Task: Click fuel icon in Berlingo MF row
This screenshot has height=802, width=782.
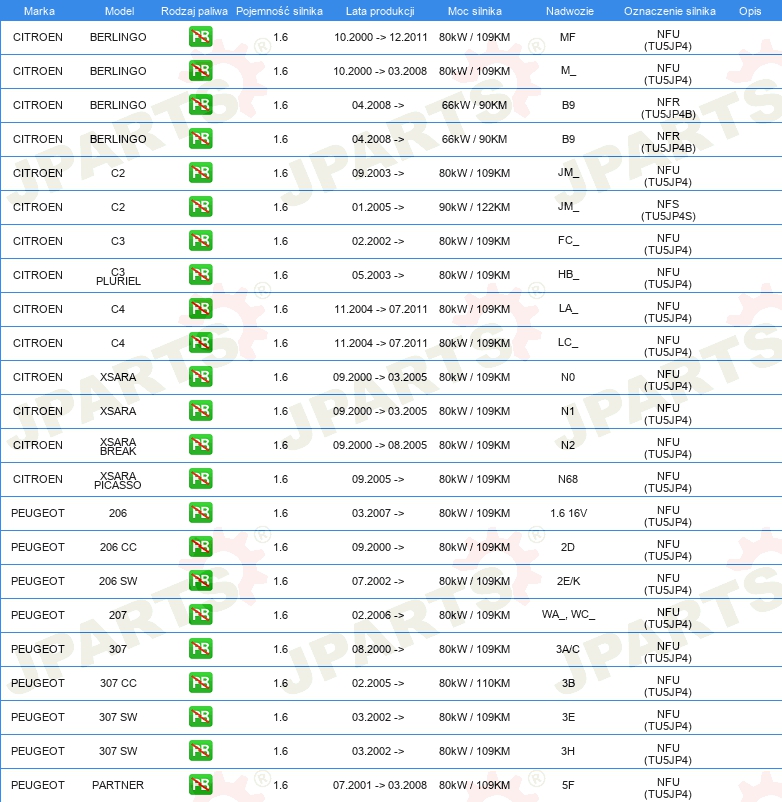Action: pyautogui.click(x=200, y=37)
